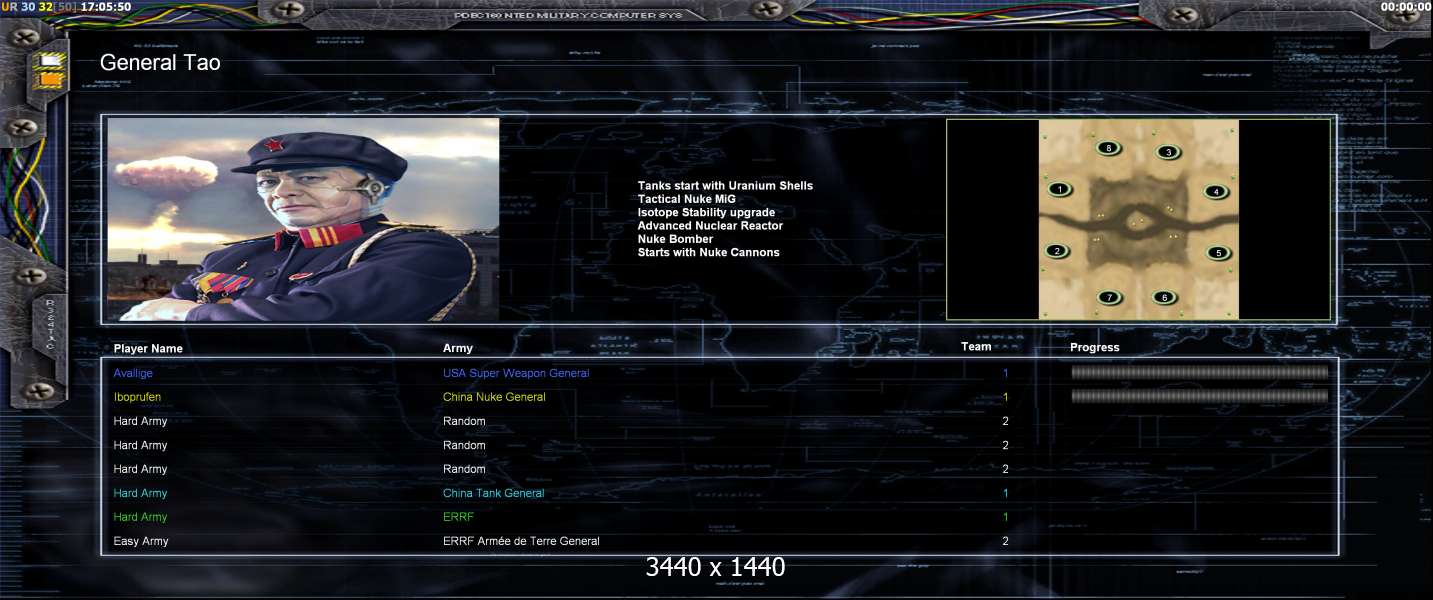Click Starts with Nuke Cannons text
The width and height of the screenshot is (1433, 600).
[x=708, y=252]
